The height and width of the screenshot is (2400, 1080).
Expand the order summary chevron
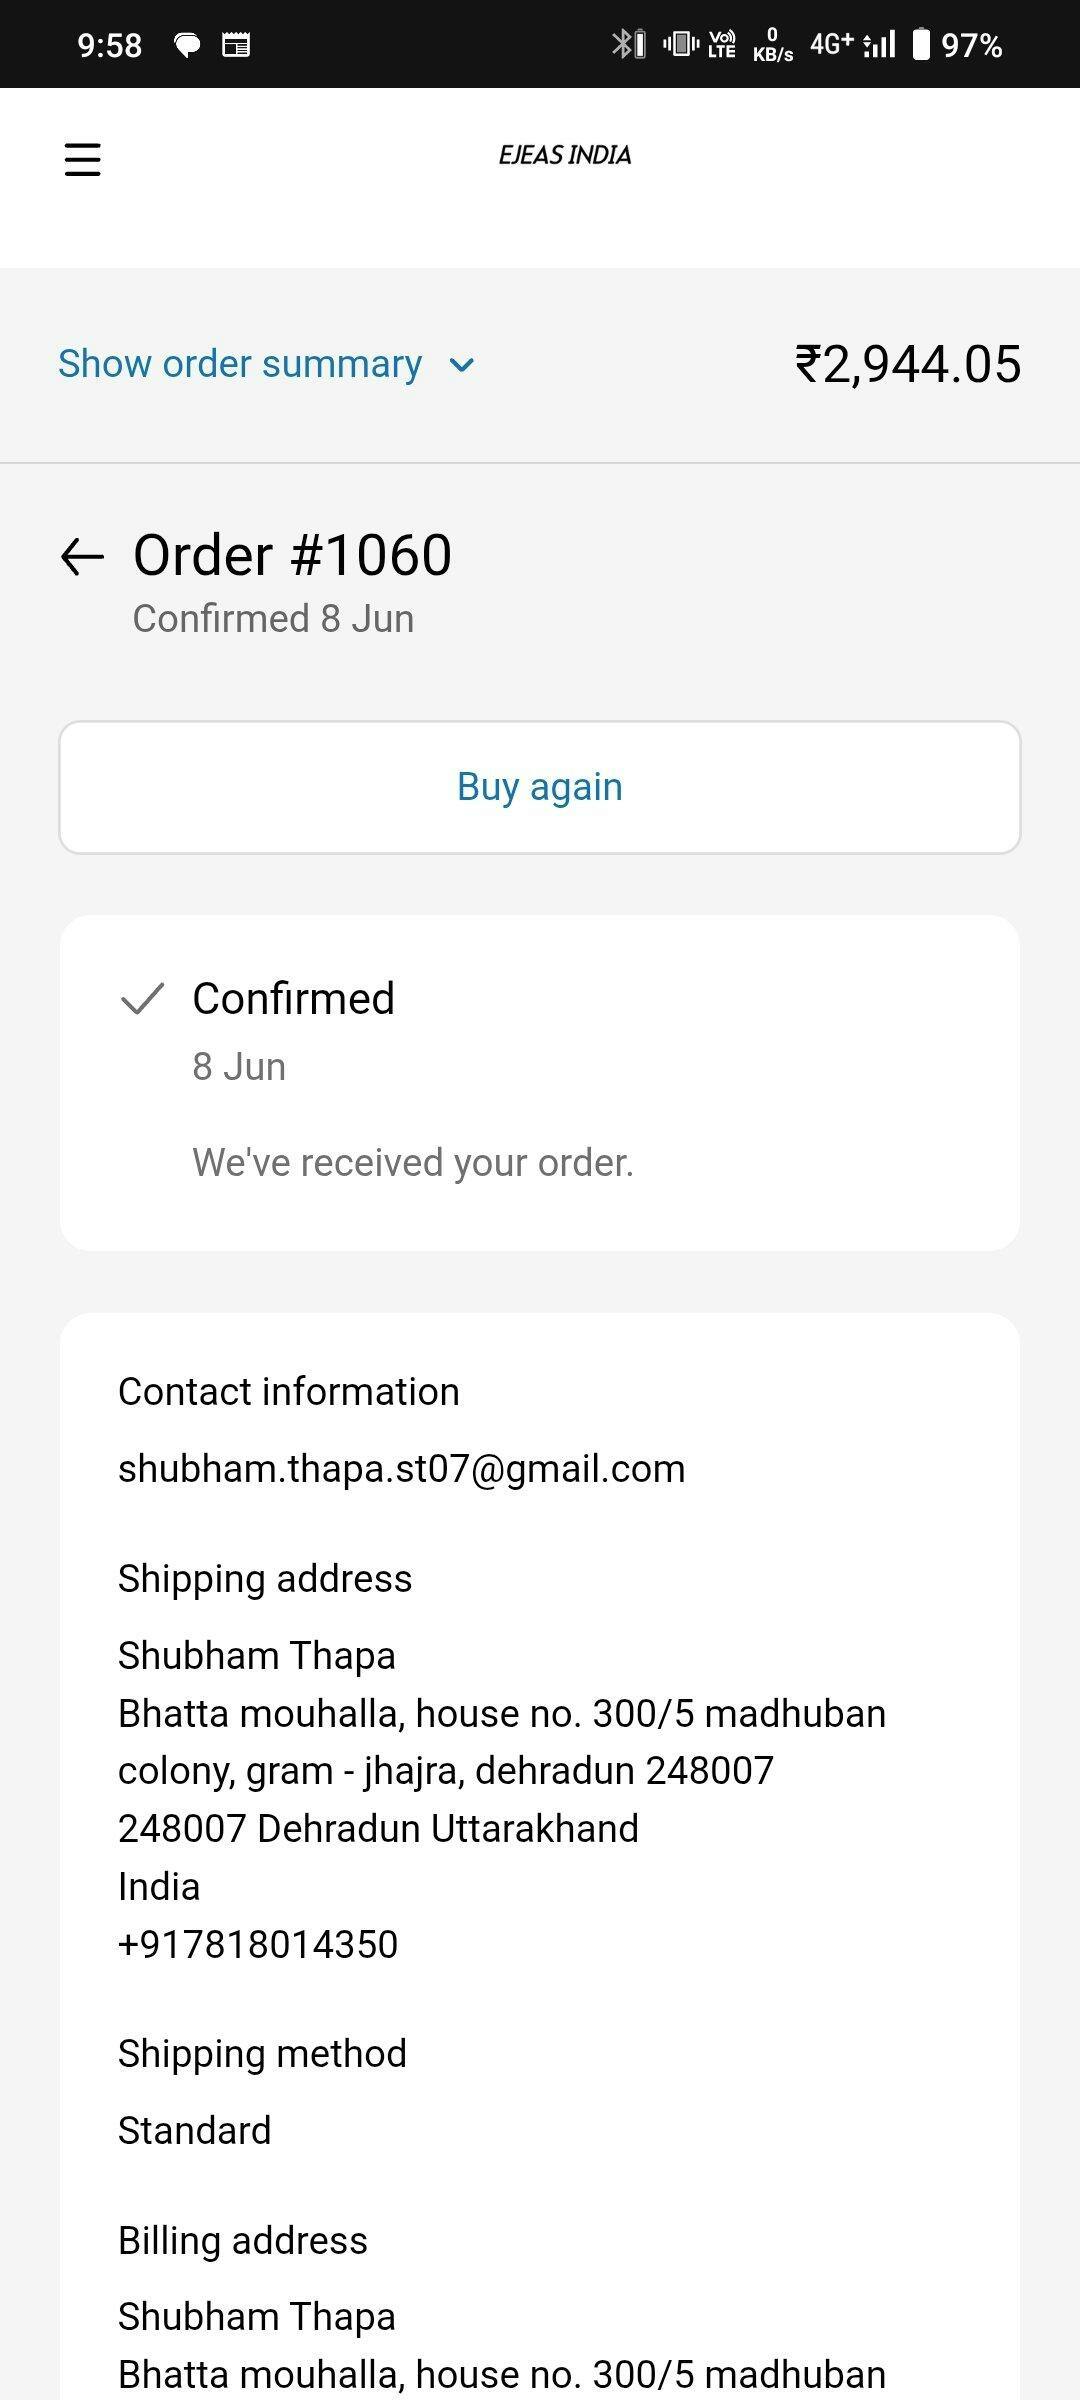462,365
